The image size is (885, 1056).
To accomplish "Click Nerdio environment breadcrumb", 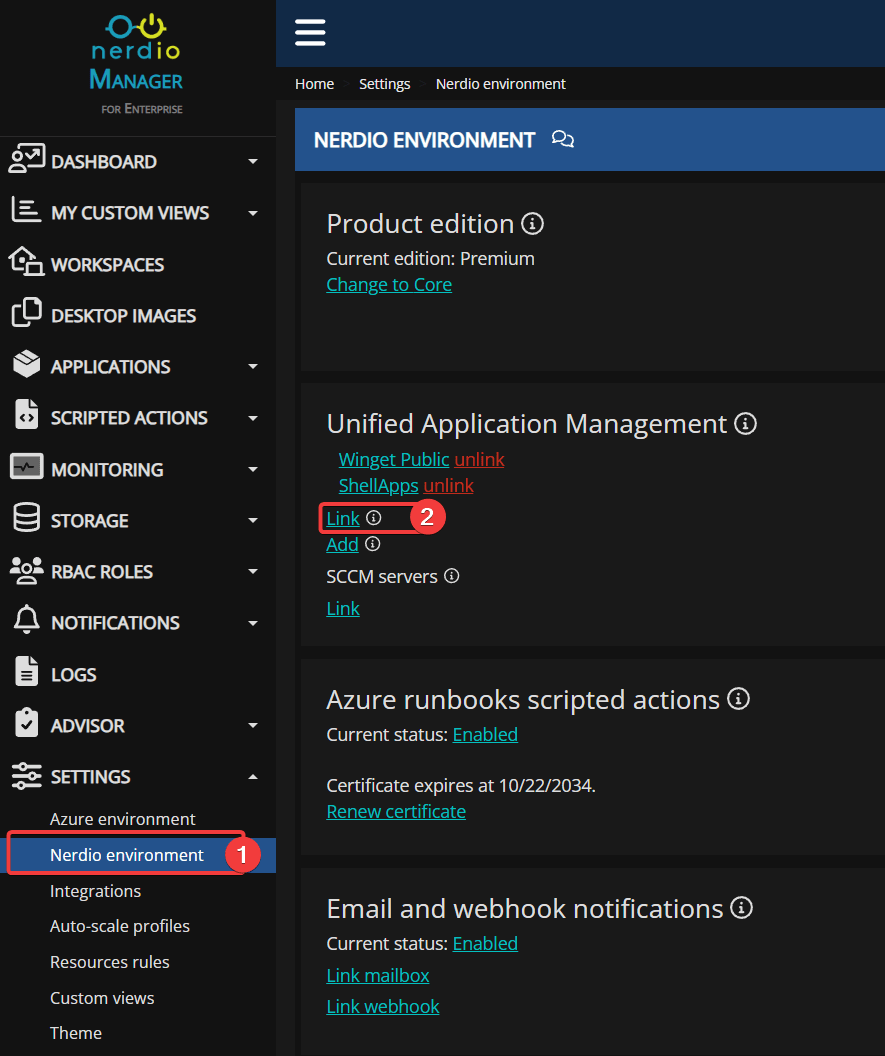I will (500, 84).
